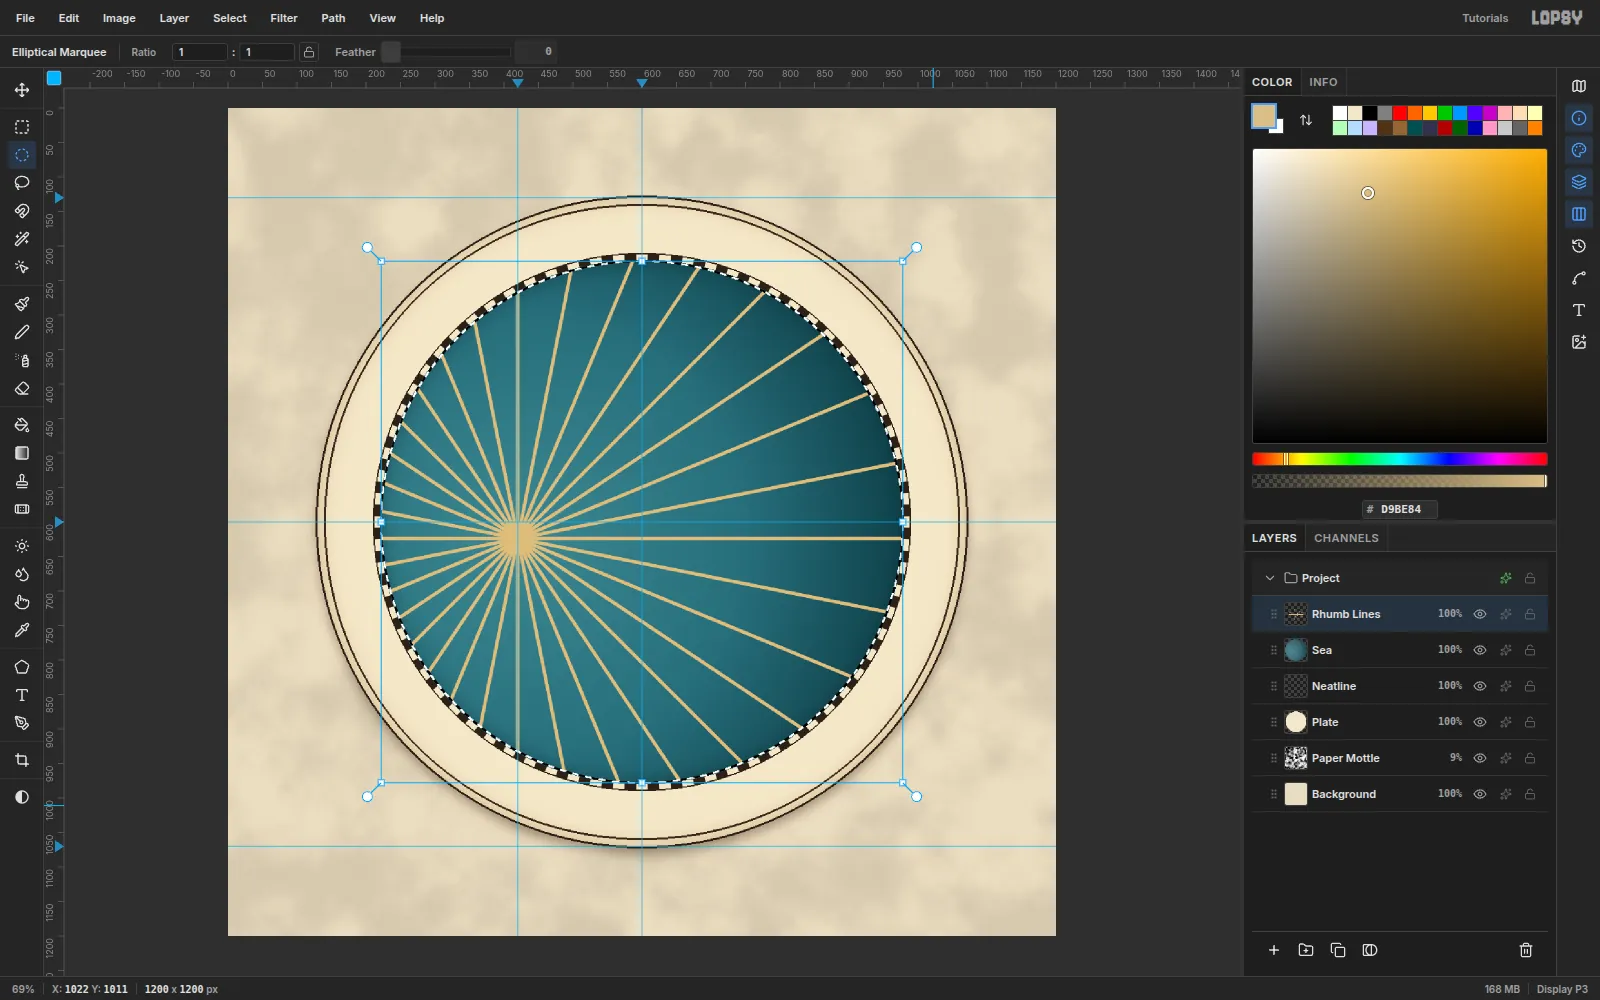Select the Pen path tool
The width and height of the screenshot is (1600, 1000).
click(22, 723)
